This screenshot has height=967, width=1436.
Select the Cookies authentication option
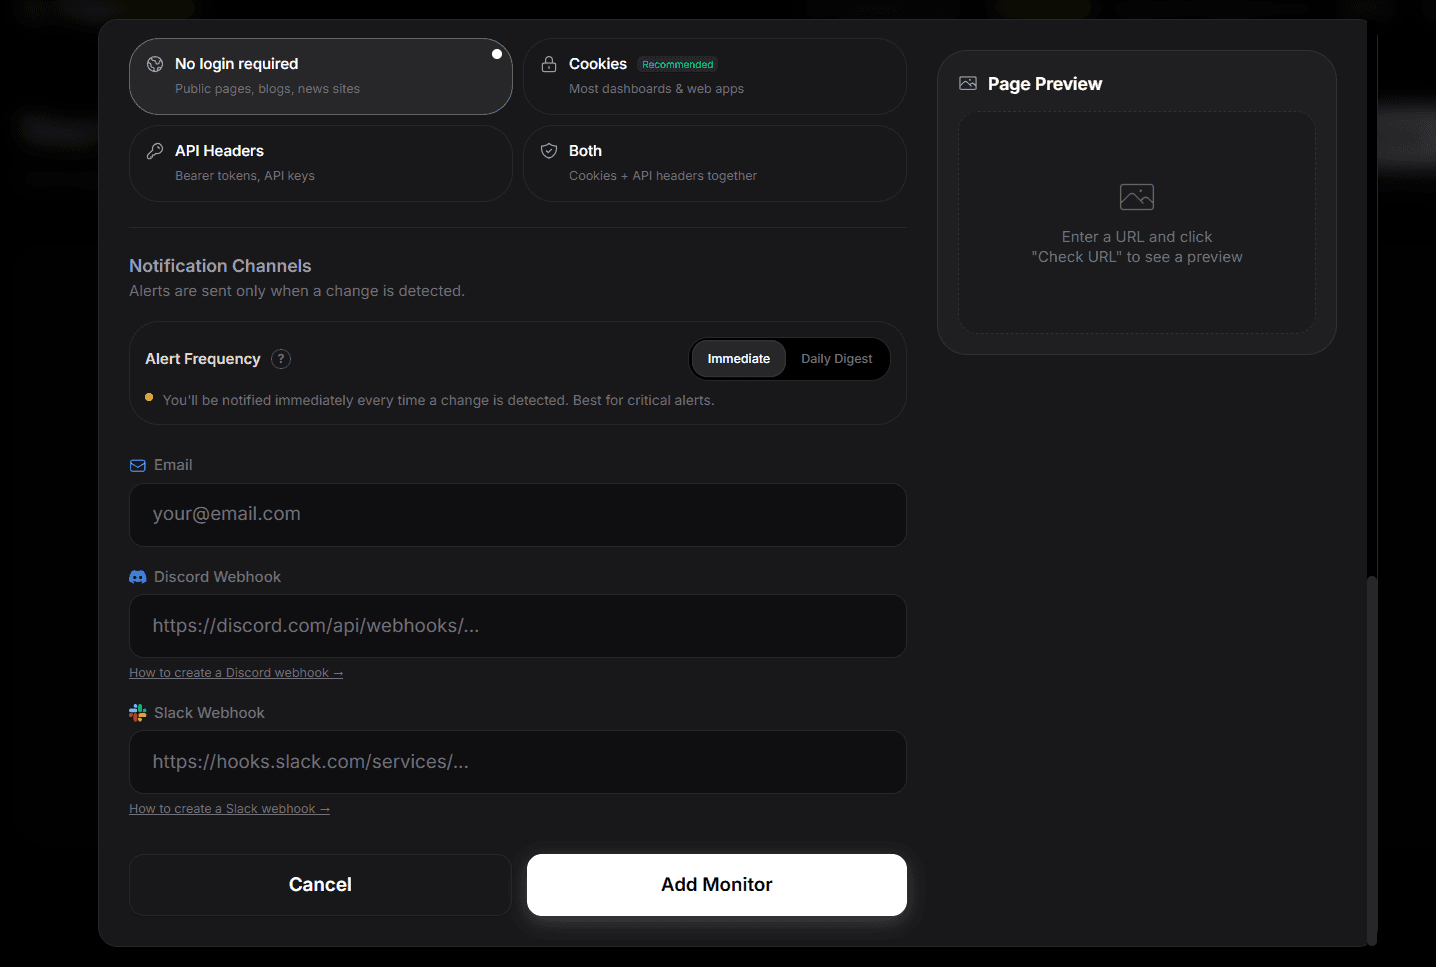[714, 76]
